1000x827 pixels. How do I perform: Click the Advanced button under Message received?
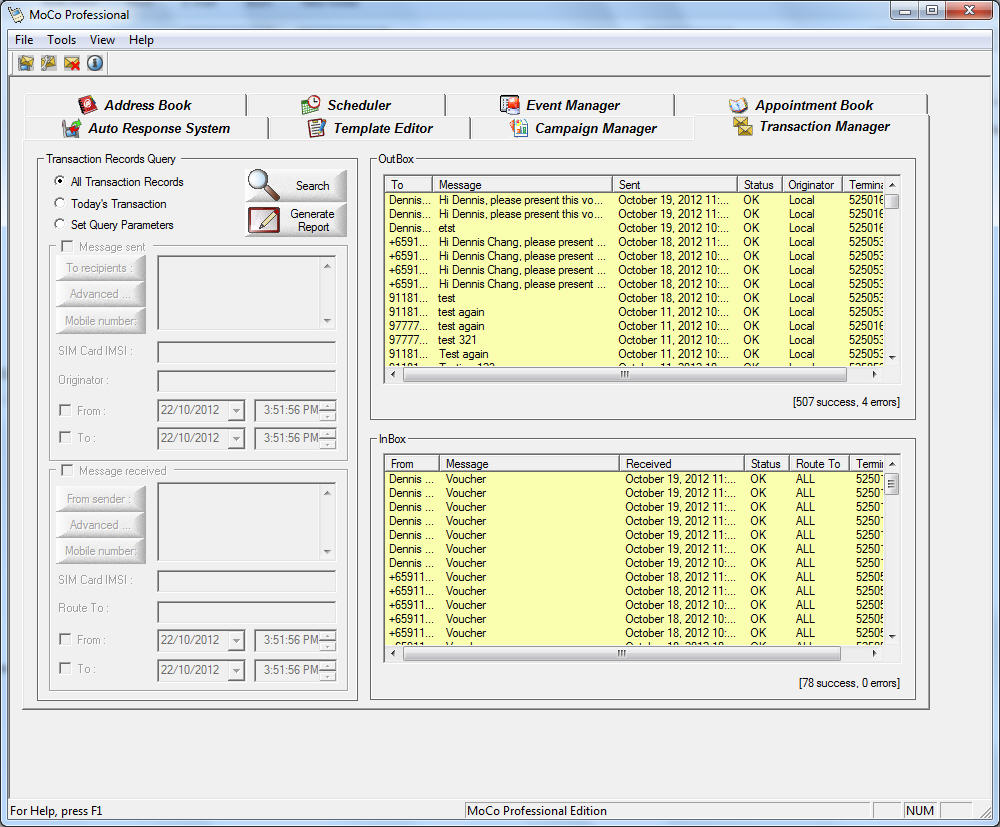[101, 525]
